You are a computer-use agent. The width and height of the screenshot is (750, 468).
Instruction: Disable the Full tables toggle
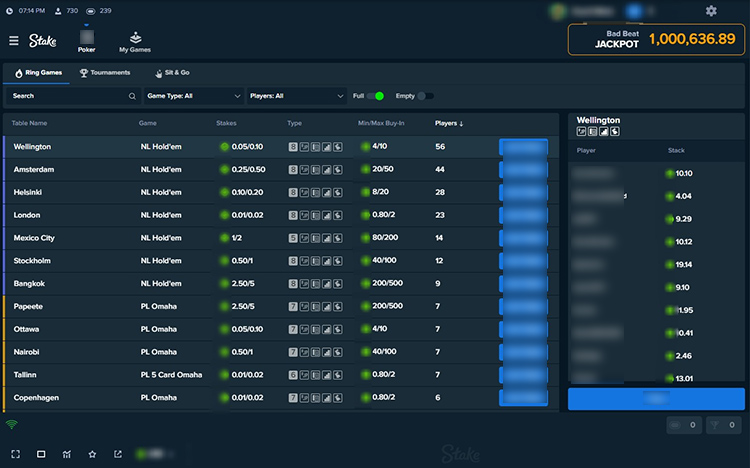pos(376,96)
